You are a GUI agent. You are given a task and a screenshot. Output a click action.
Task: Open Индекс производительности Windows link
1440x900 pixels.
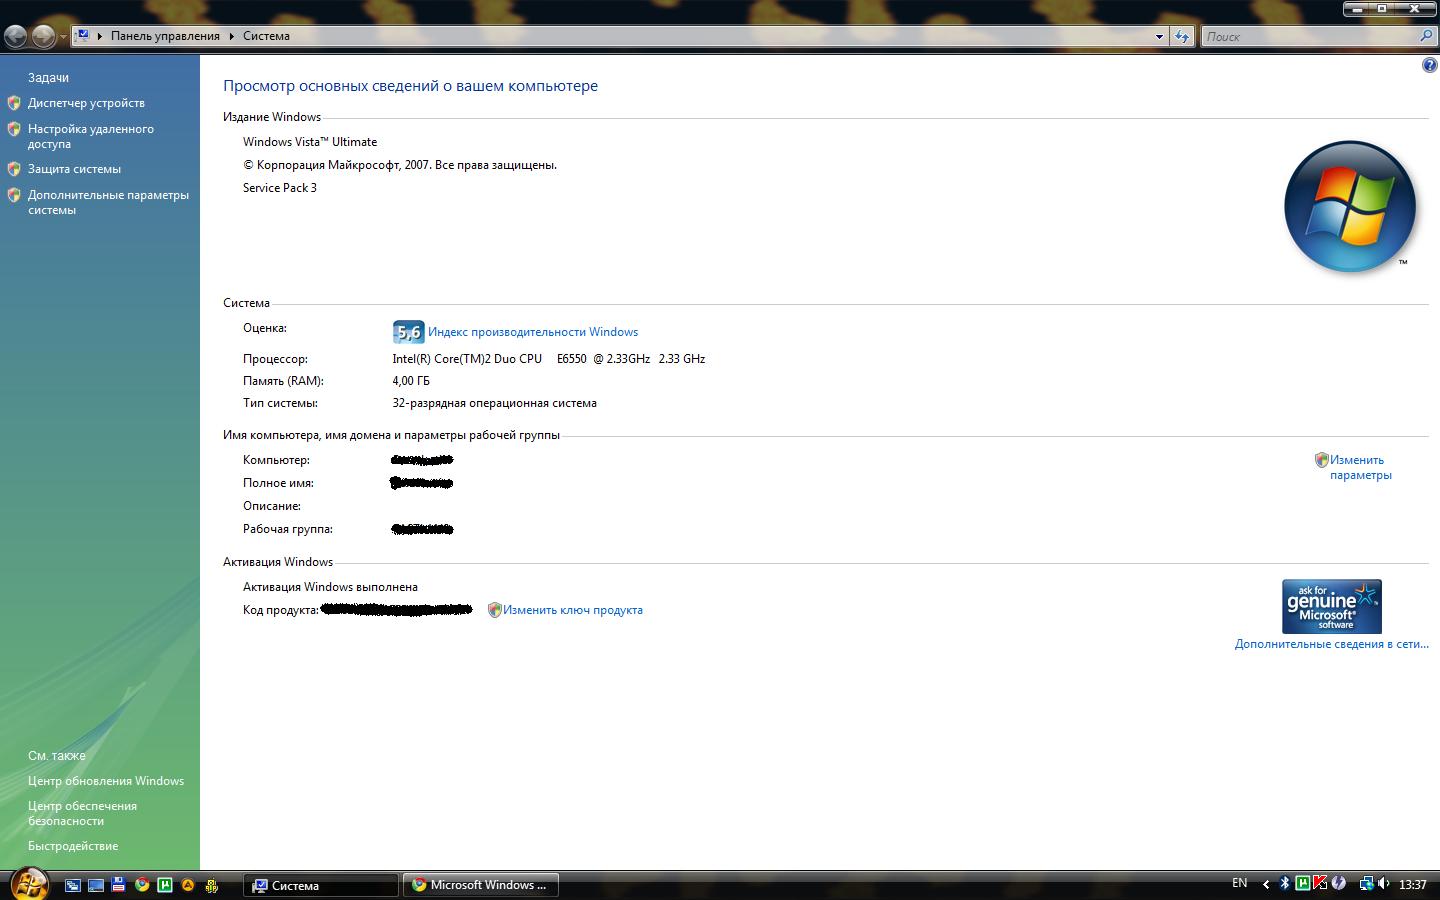click(533, 332)
